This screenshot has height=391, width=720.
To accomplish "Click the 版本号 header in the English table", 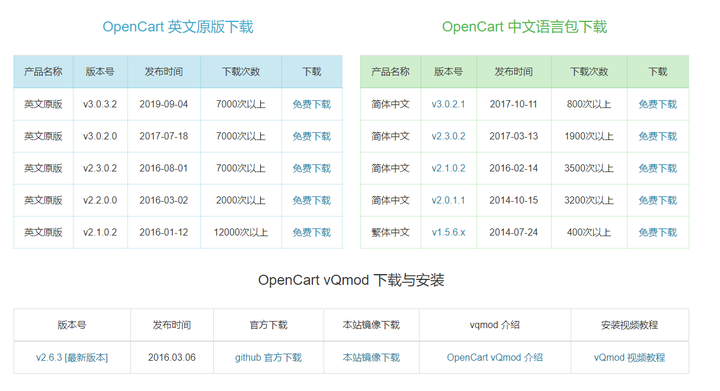I will (x=100, y=72).
